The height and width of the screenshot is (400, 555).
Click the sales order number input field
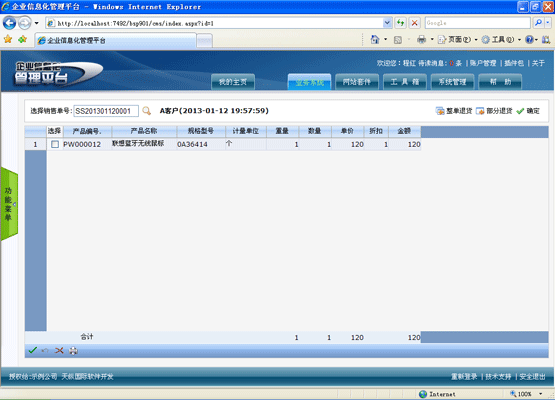click(x=106, y=111)
